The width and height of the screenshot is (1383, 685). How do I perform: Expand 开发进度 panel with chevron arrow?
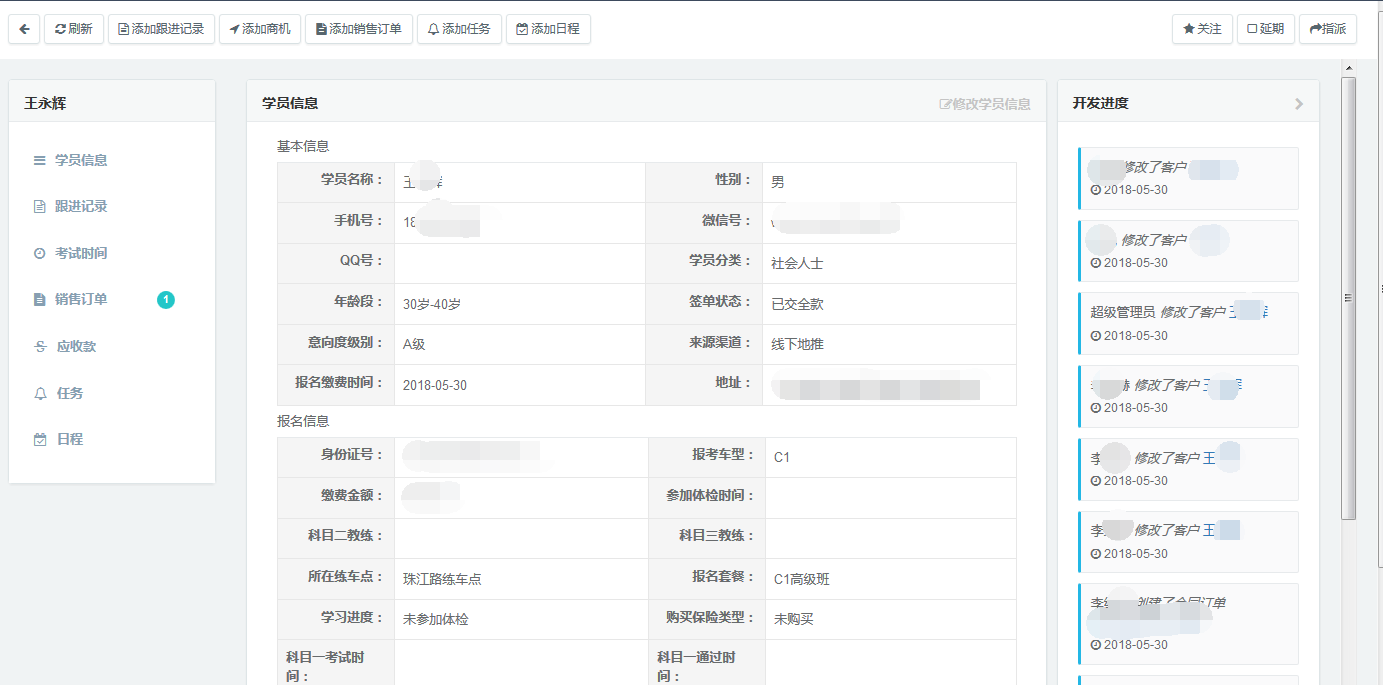(x=1299, y=104)
